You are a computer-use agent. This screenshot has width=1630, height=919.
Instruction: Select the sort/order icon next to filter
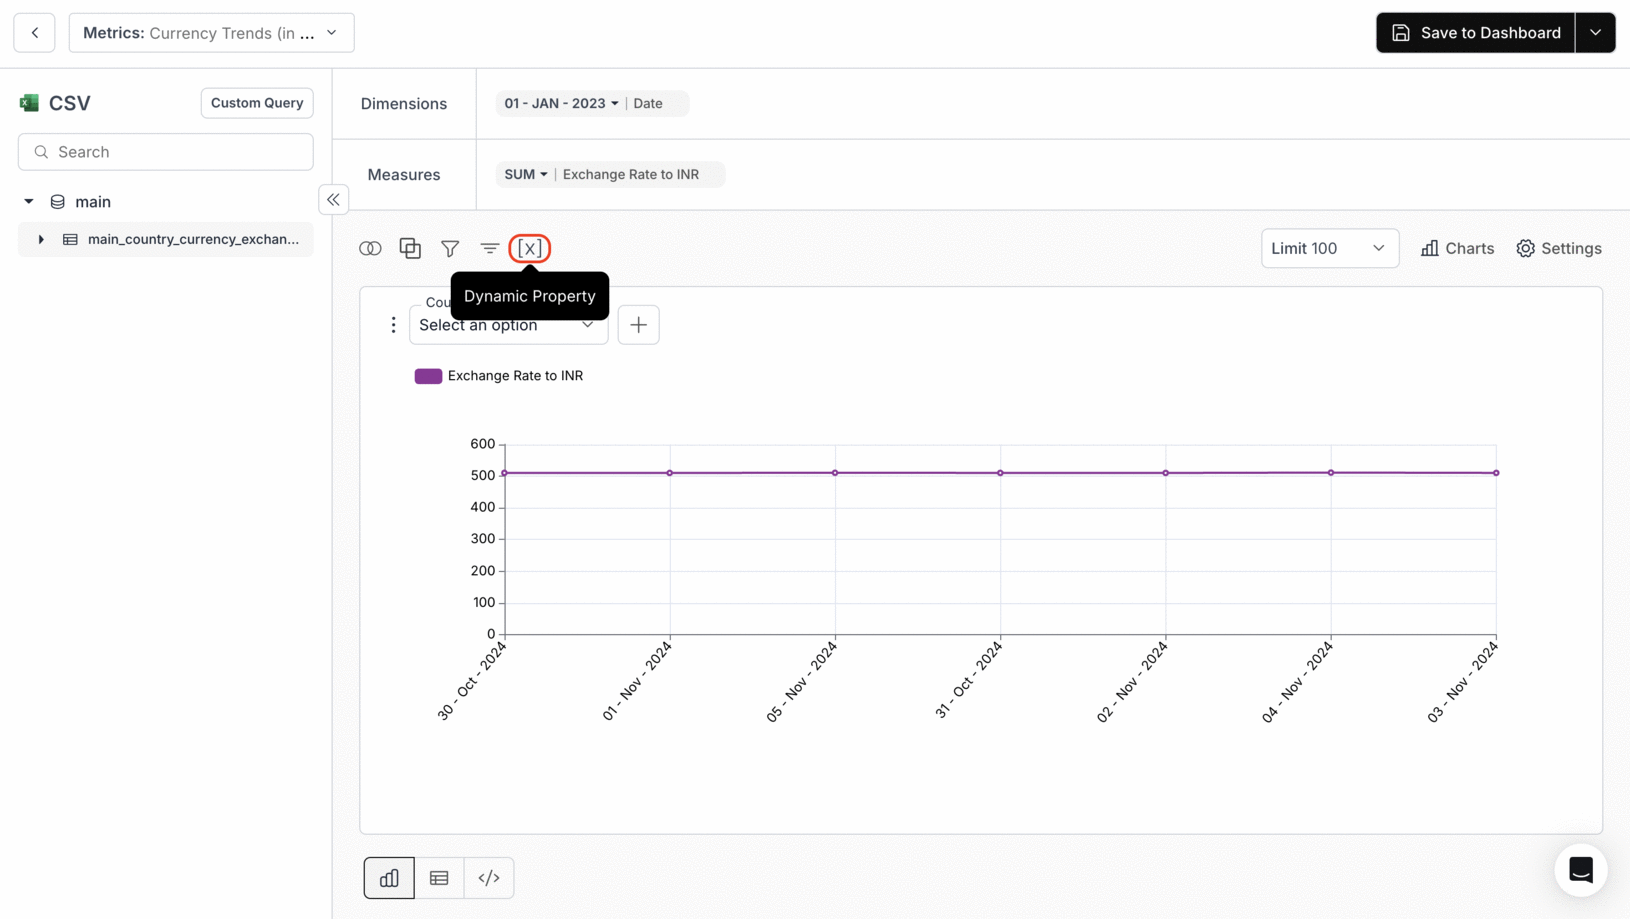489,248
